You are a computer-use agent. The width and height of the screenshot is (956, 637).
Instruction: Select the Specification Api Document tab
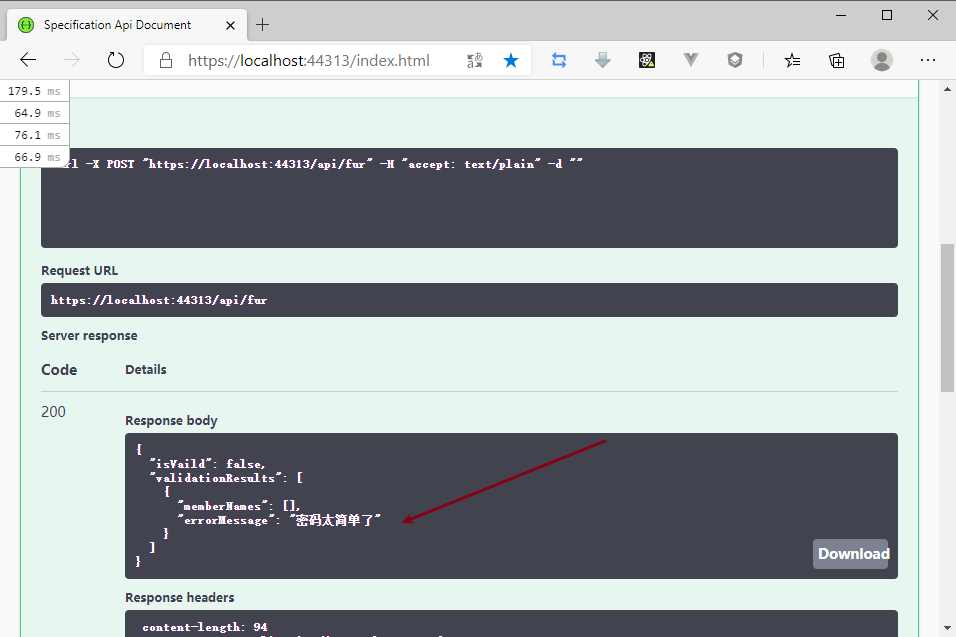(x=117, y=24)
